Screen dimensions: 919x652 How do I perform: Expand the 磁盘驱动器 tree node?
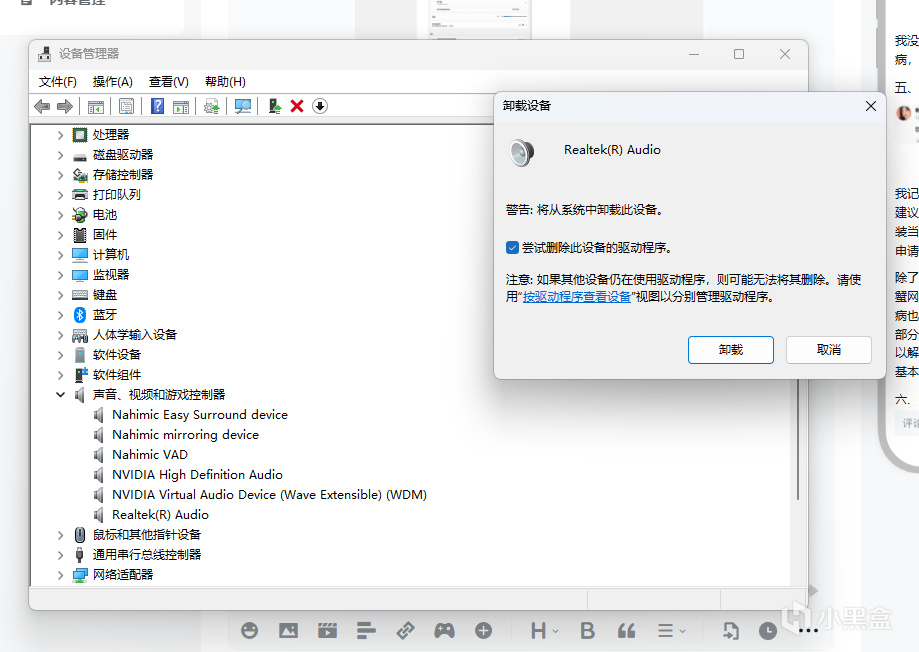point(60,155)
